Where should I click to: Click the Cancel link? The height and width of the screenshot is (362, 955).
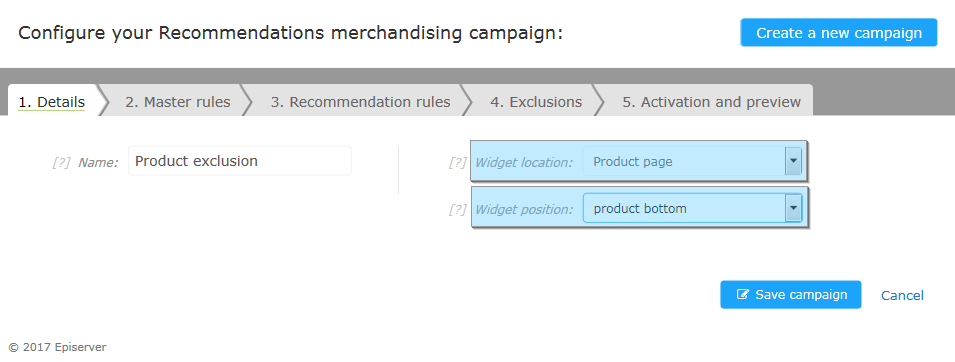click(902, 296)
